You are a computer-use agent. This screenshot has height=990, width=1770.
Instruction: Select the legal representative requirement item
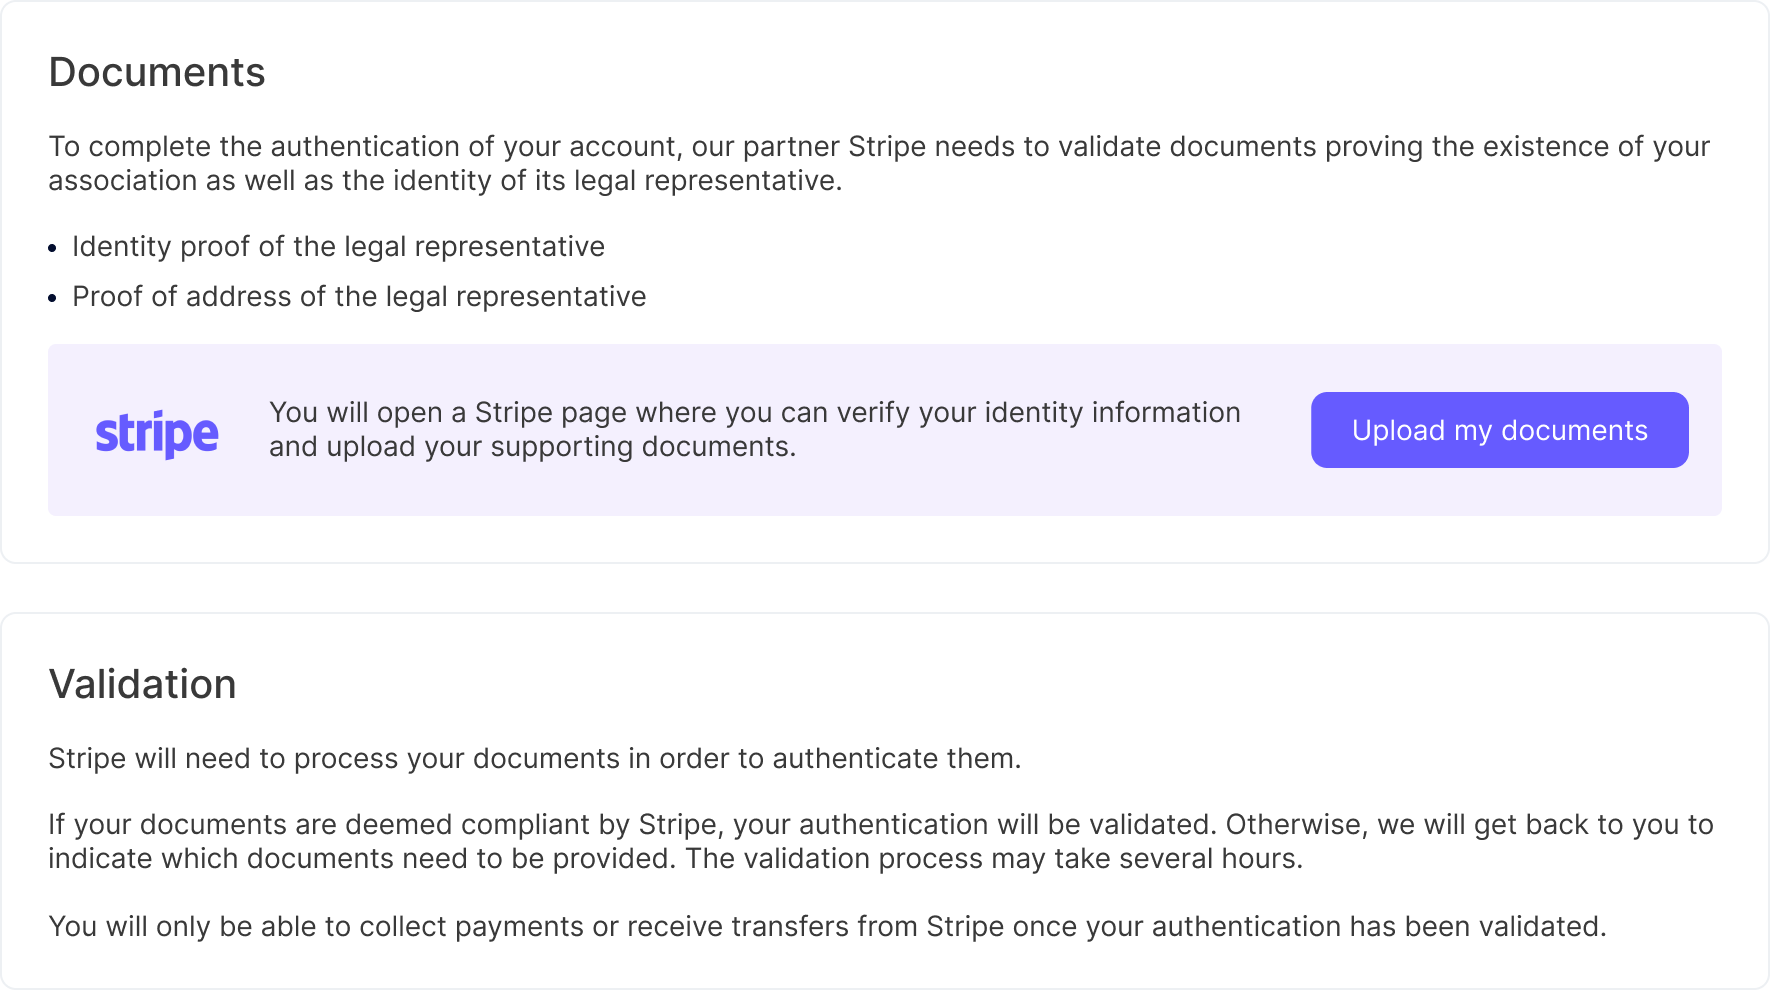point(338,246)
